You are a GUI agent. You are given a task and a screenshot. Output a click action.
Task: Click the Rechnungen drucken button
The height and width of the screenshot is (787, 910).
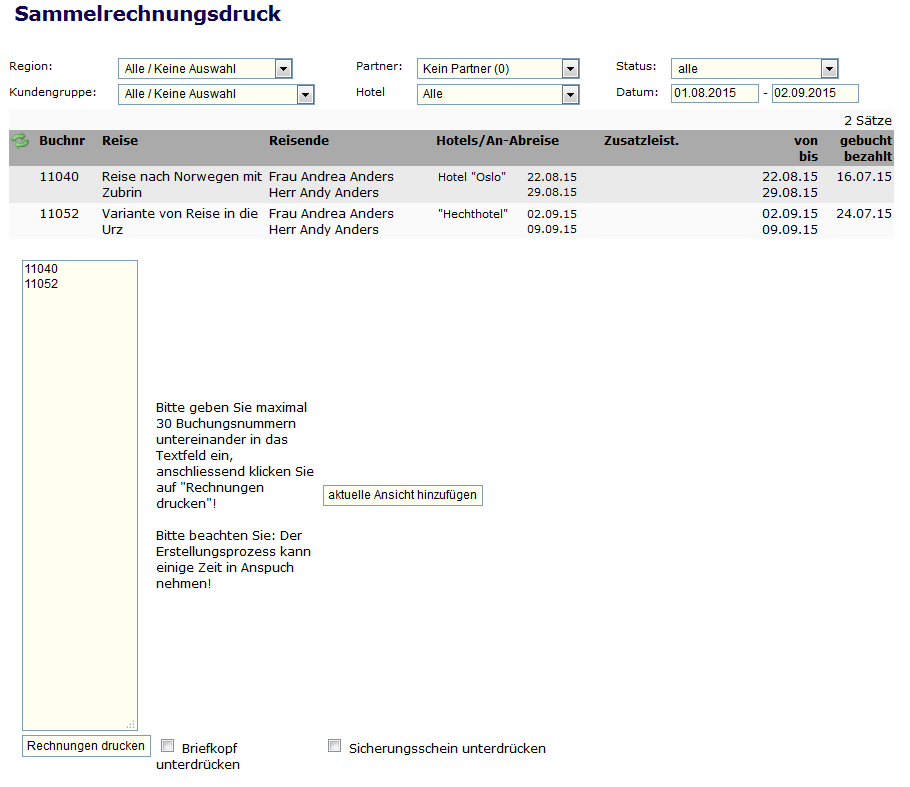86,746
